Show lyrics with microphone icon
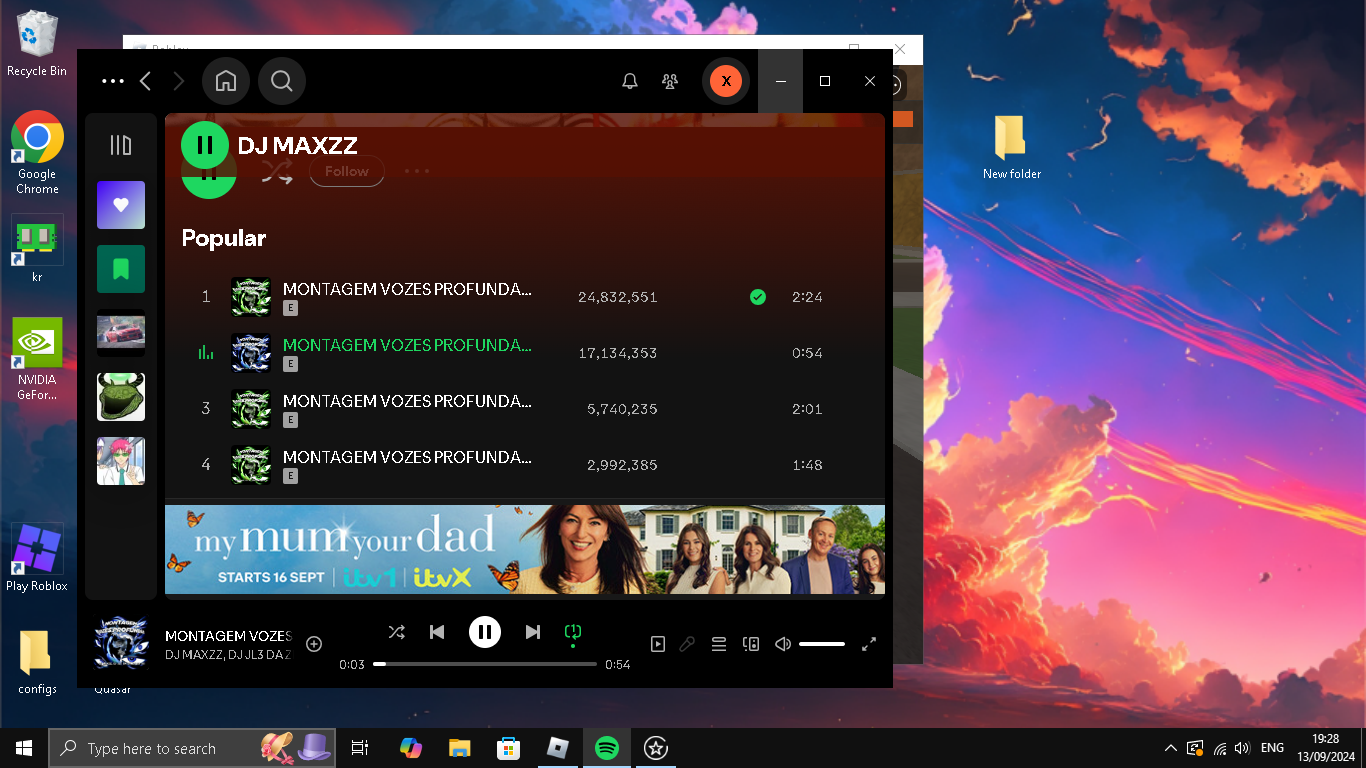This screenshot has height=768, width=1366. [687, 644]
